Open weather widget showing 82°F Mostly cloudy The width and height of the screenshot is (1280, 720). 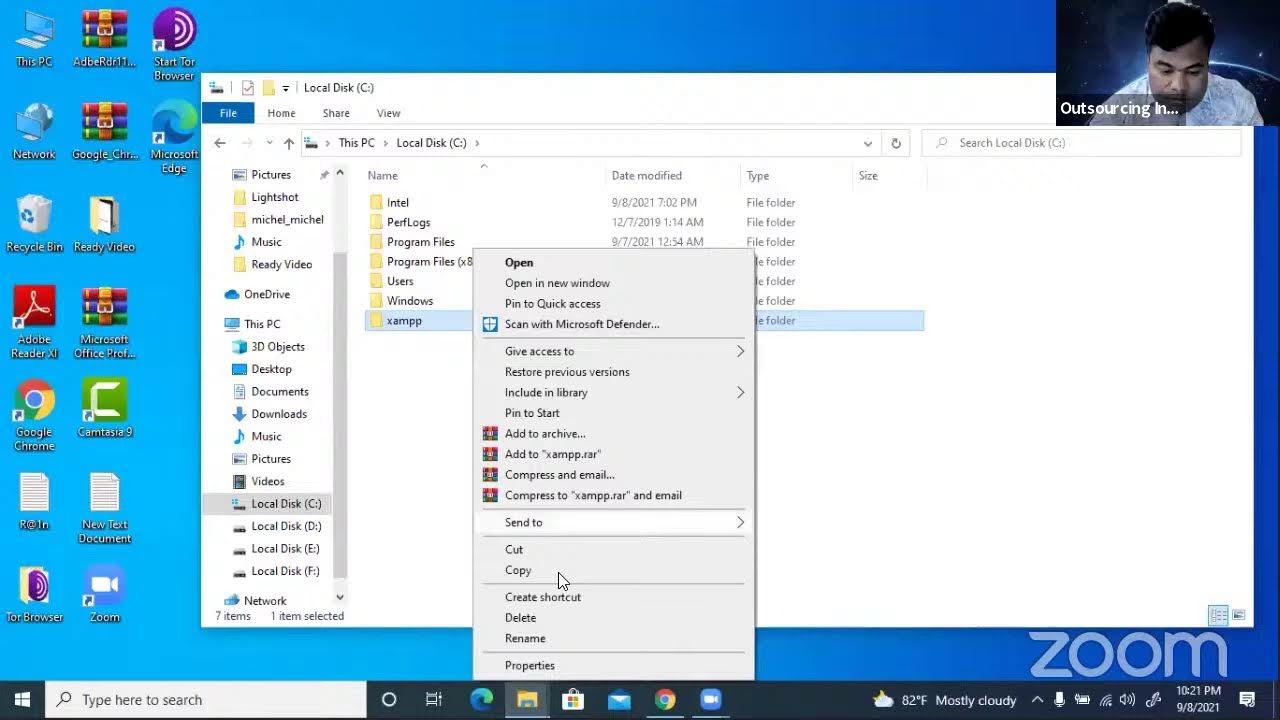(945, 700)
